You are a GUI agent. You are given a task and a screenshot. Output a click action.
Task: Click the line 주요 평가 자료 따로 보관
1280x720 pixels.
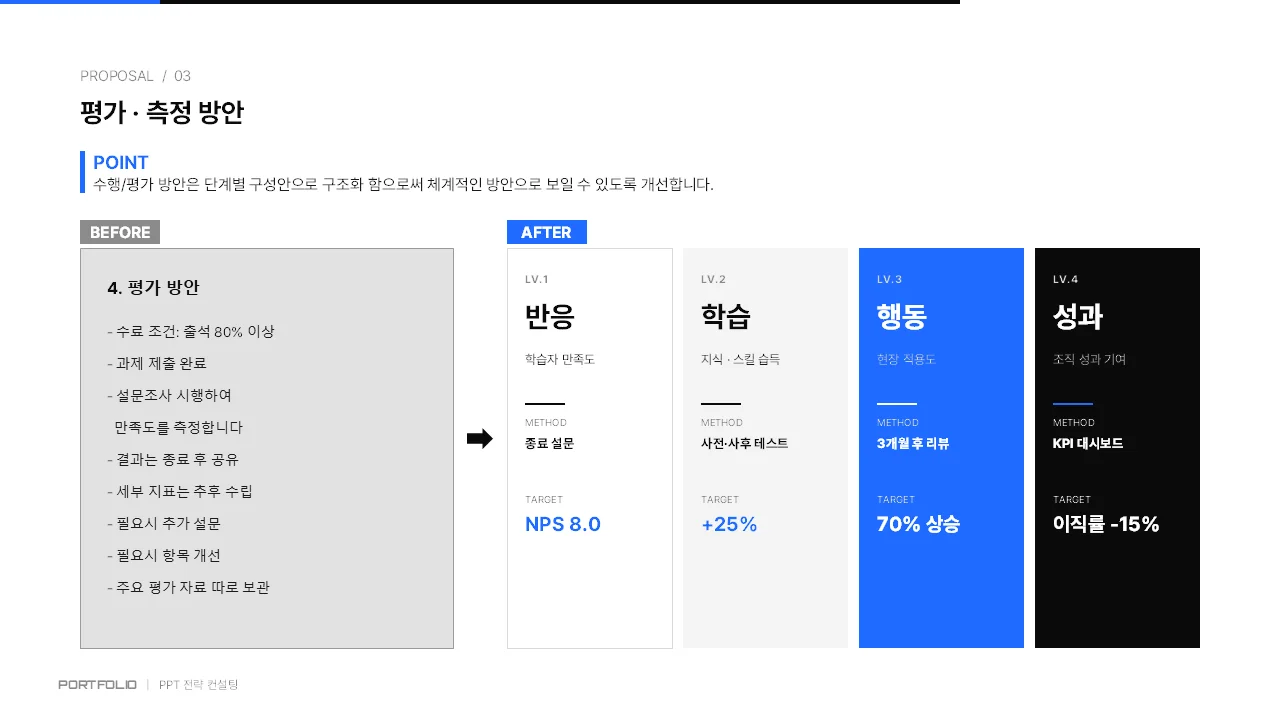click(188, 588)
